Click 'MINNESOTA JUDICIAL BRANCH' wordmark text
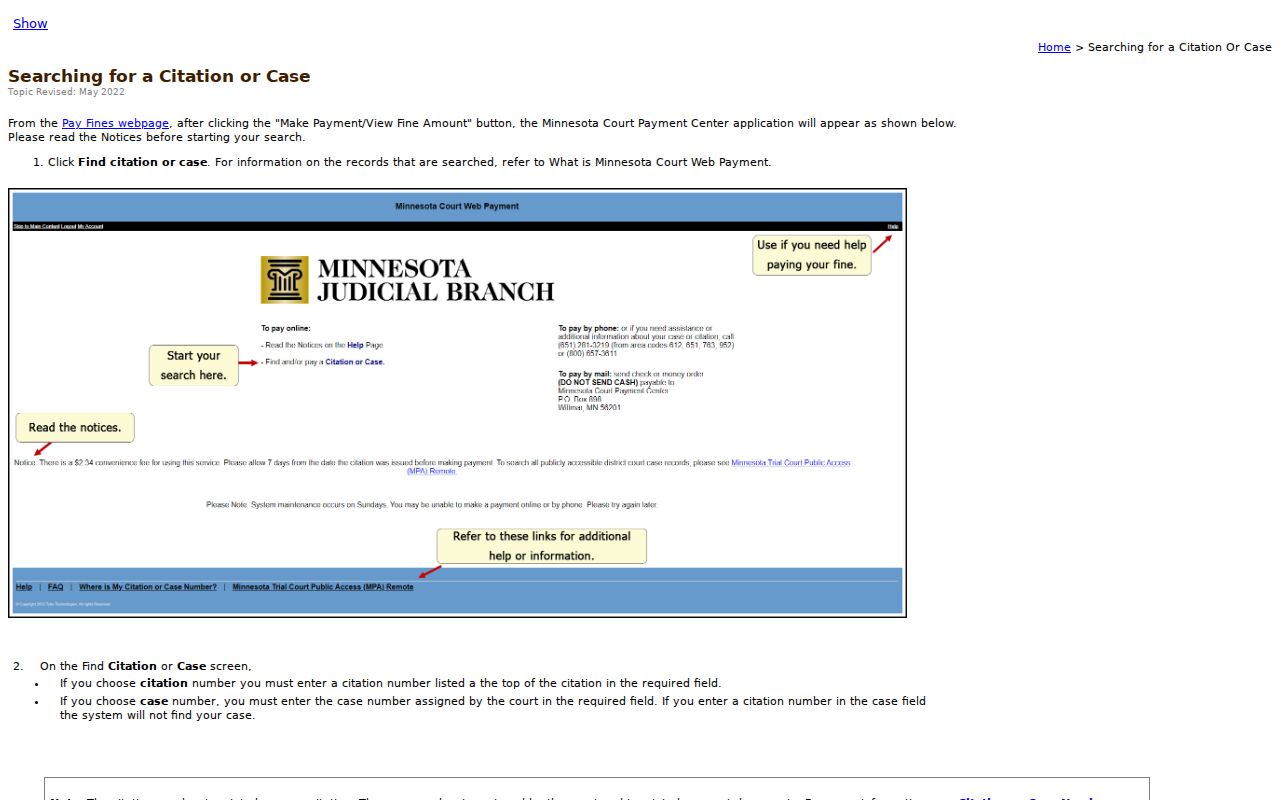Screen dimensions: 1280x800 click(435, 280)
